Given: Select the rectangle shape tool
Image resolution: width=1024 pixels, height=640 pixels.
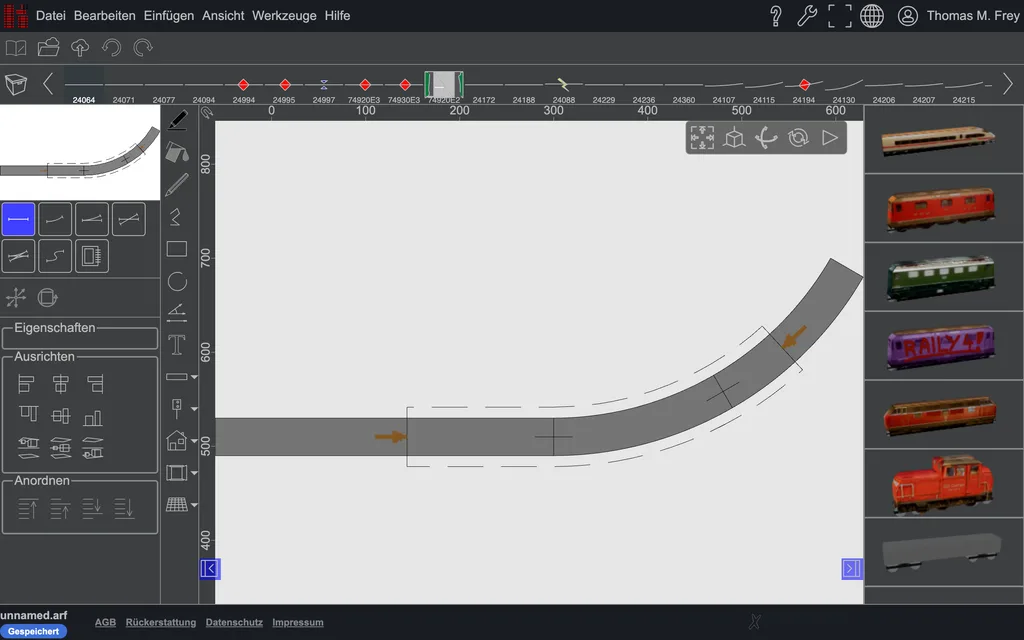Looking at the screenshot, I should [x=177, y=249].
